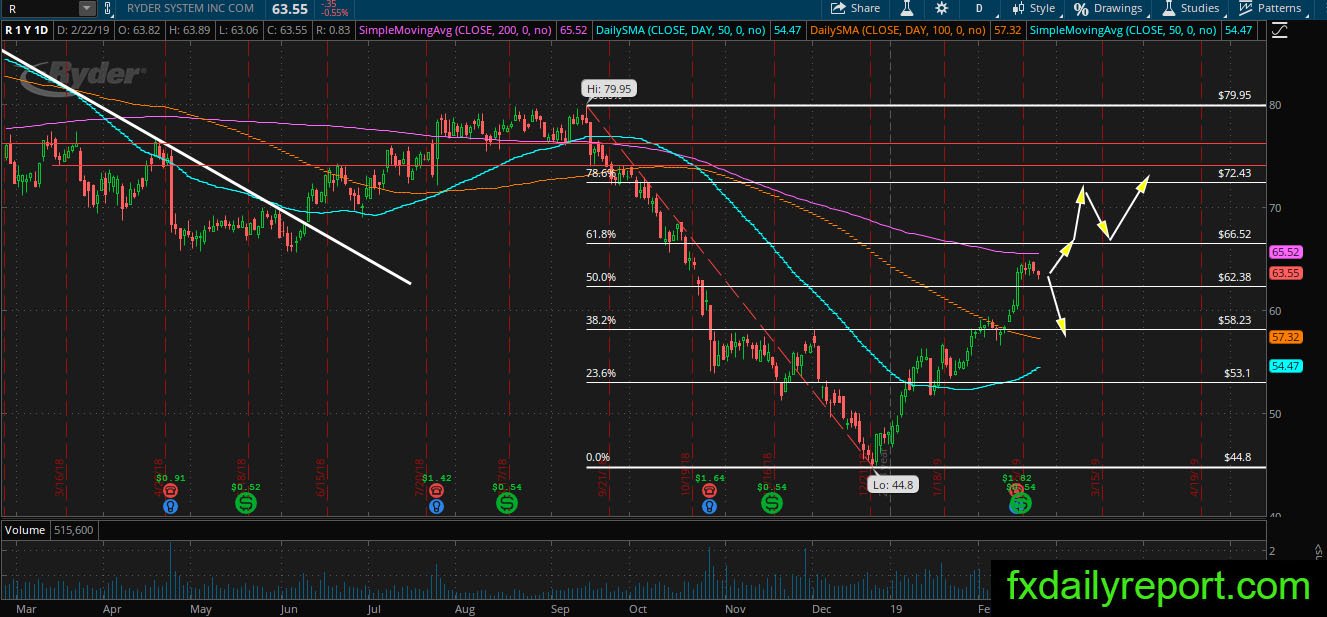Click the Lo: 44.8 price bubble
The image size is (1327, 617).
point(895,485)
